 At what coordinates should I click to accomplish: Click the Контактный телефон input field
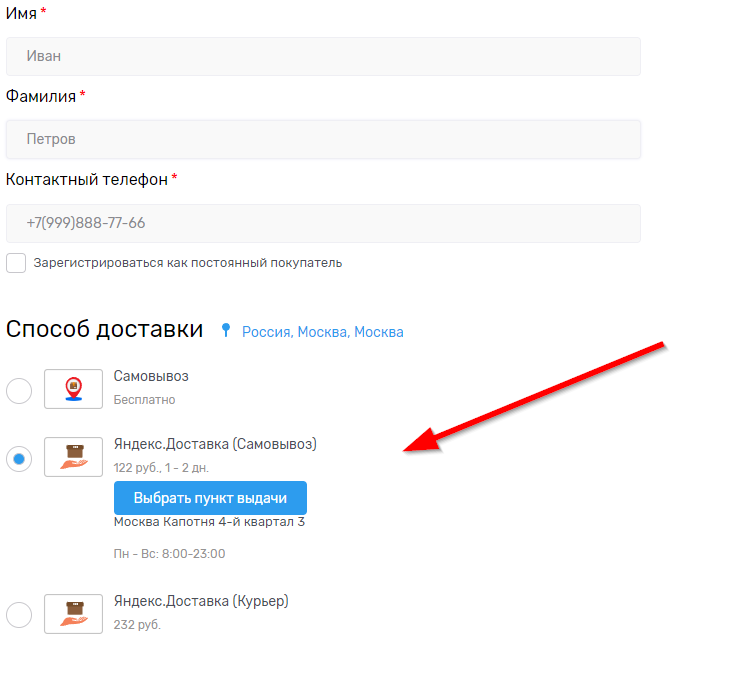click(323, 223)
